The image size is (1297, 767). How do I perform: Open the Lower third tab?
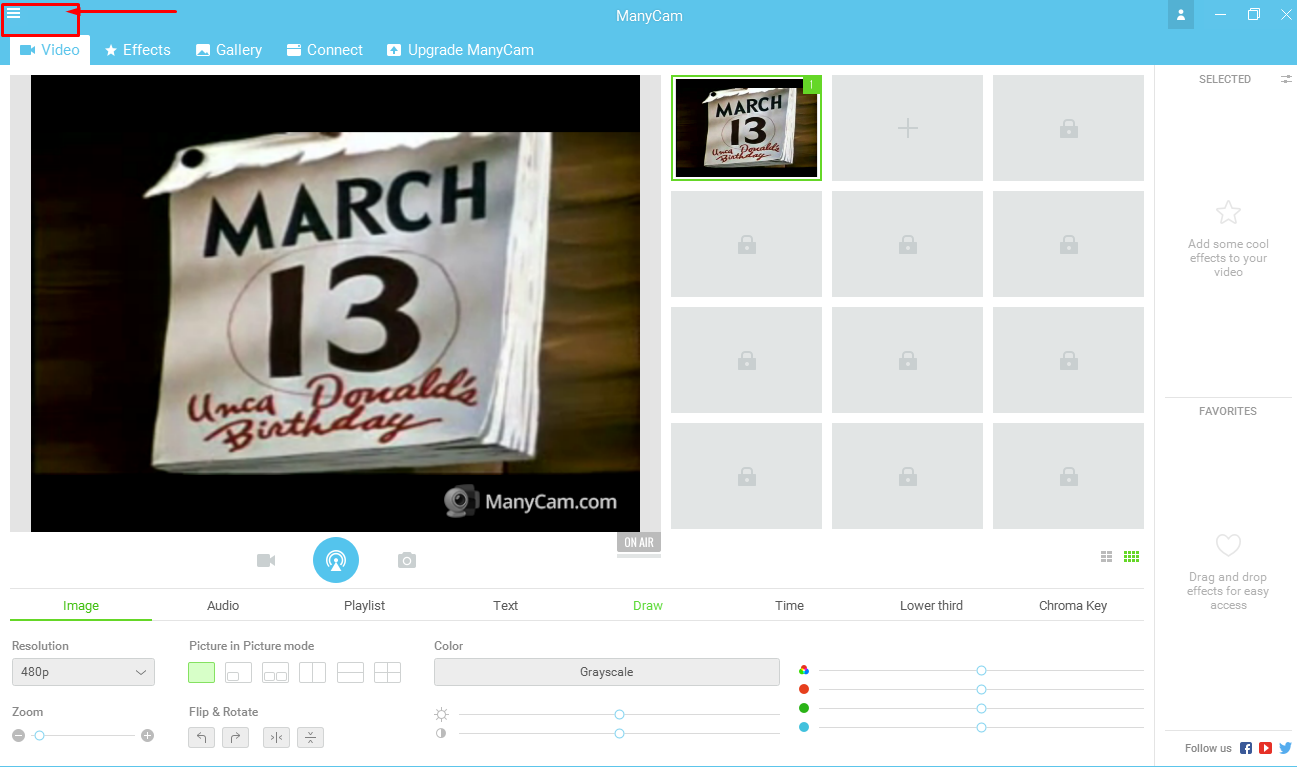pos(931,605)
